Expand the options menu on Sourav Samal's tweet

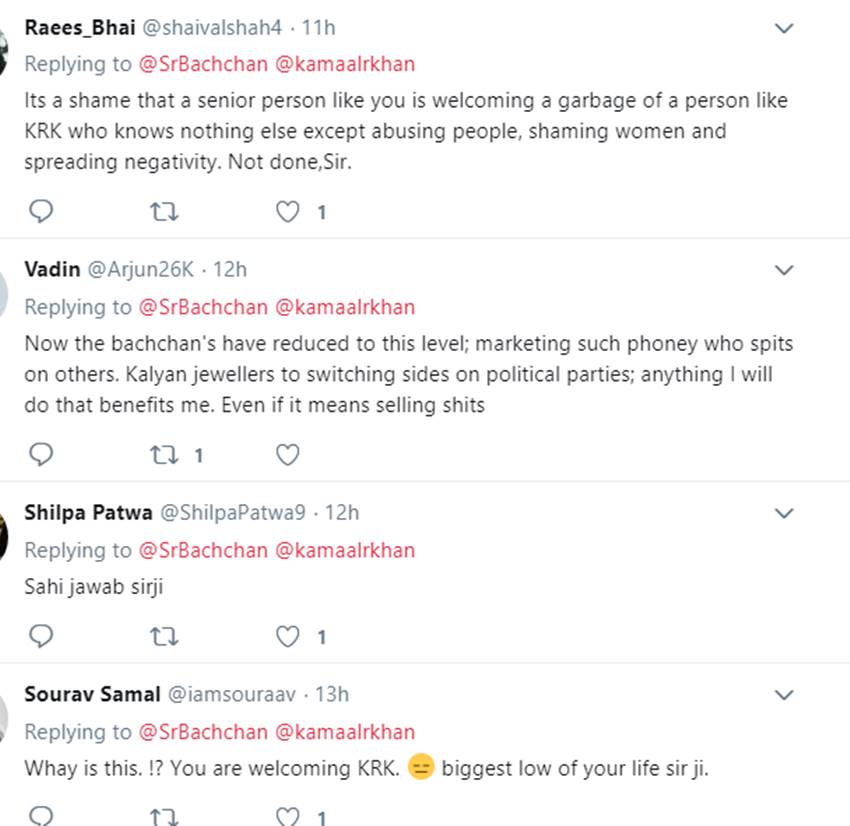[x=785, y=694]
